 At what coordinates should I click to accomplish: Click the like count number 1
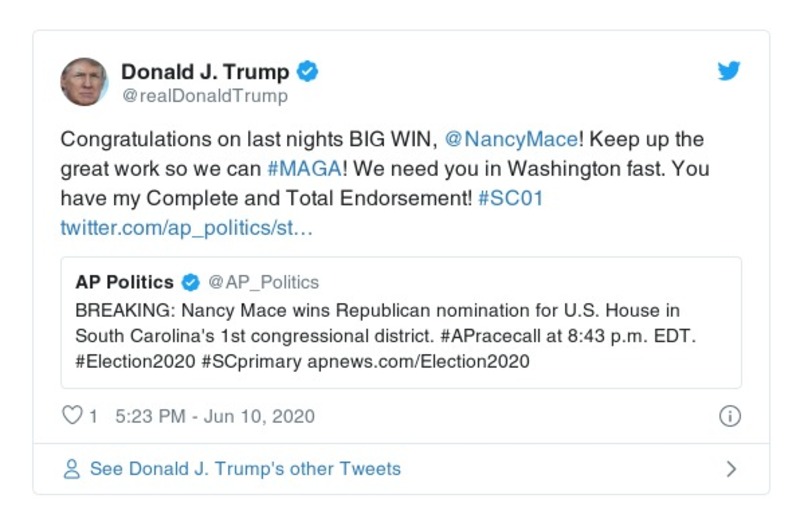pyautogui.click(x=93, y=416)
